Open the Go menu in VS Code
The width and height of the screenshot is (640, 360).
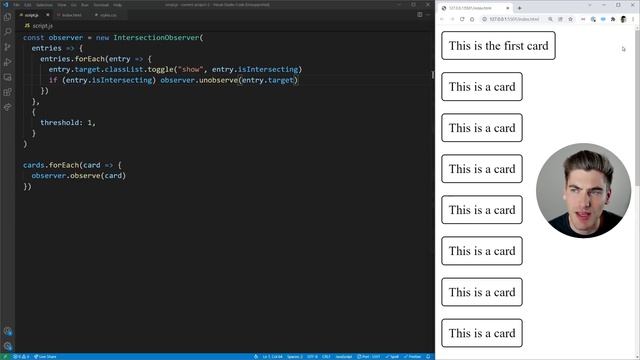(73, 5)
